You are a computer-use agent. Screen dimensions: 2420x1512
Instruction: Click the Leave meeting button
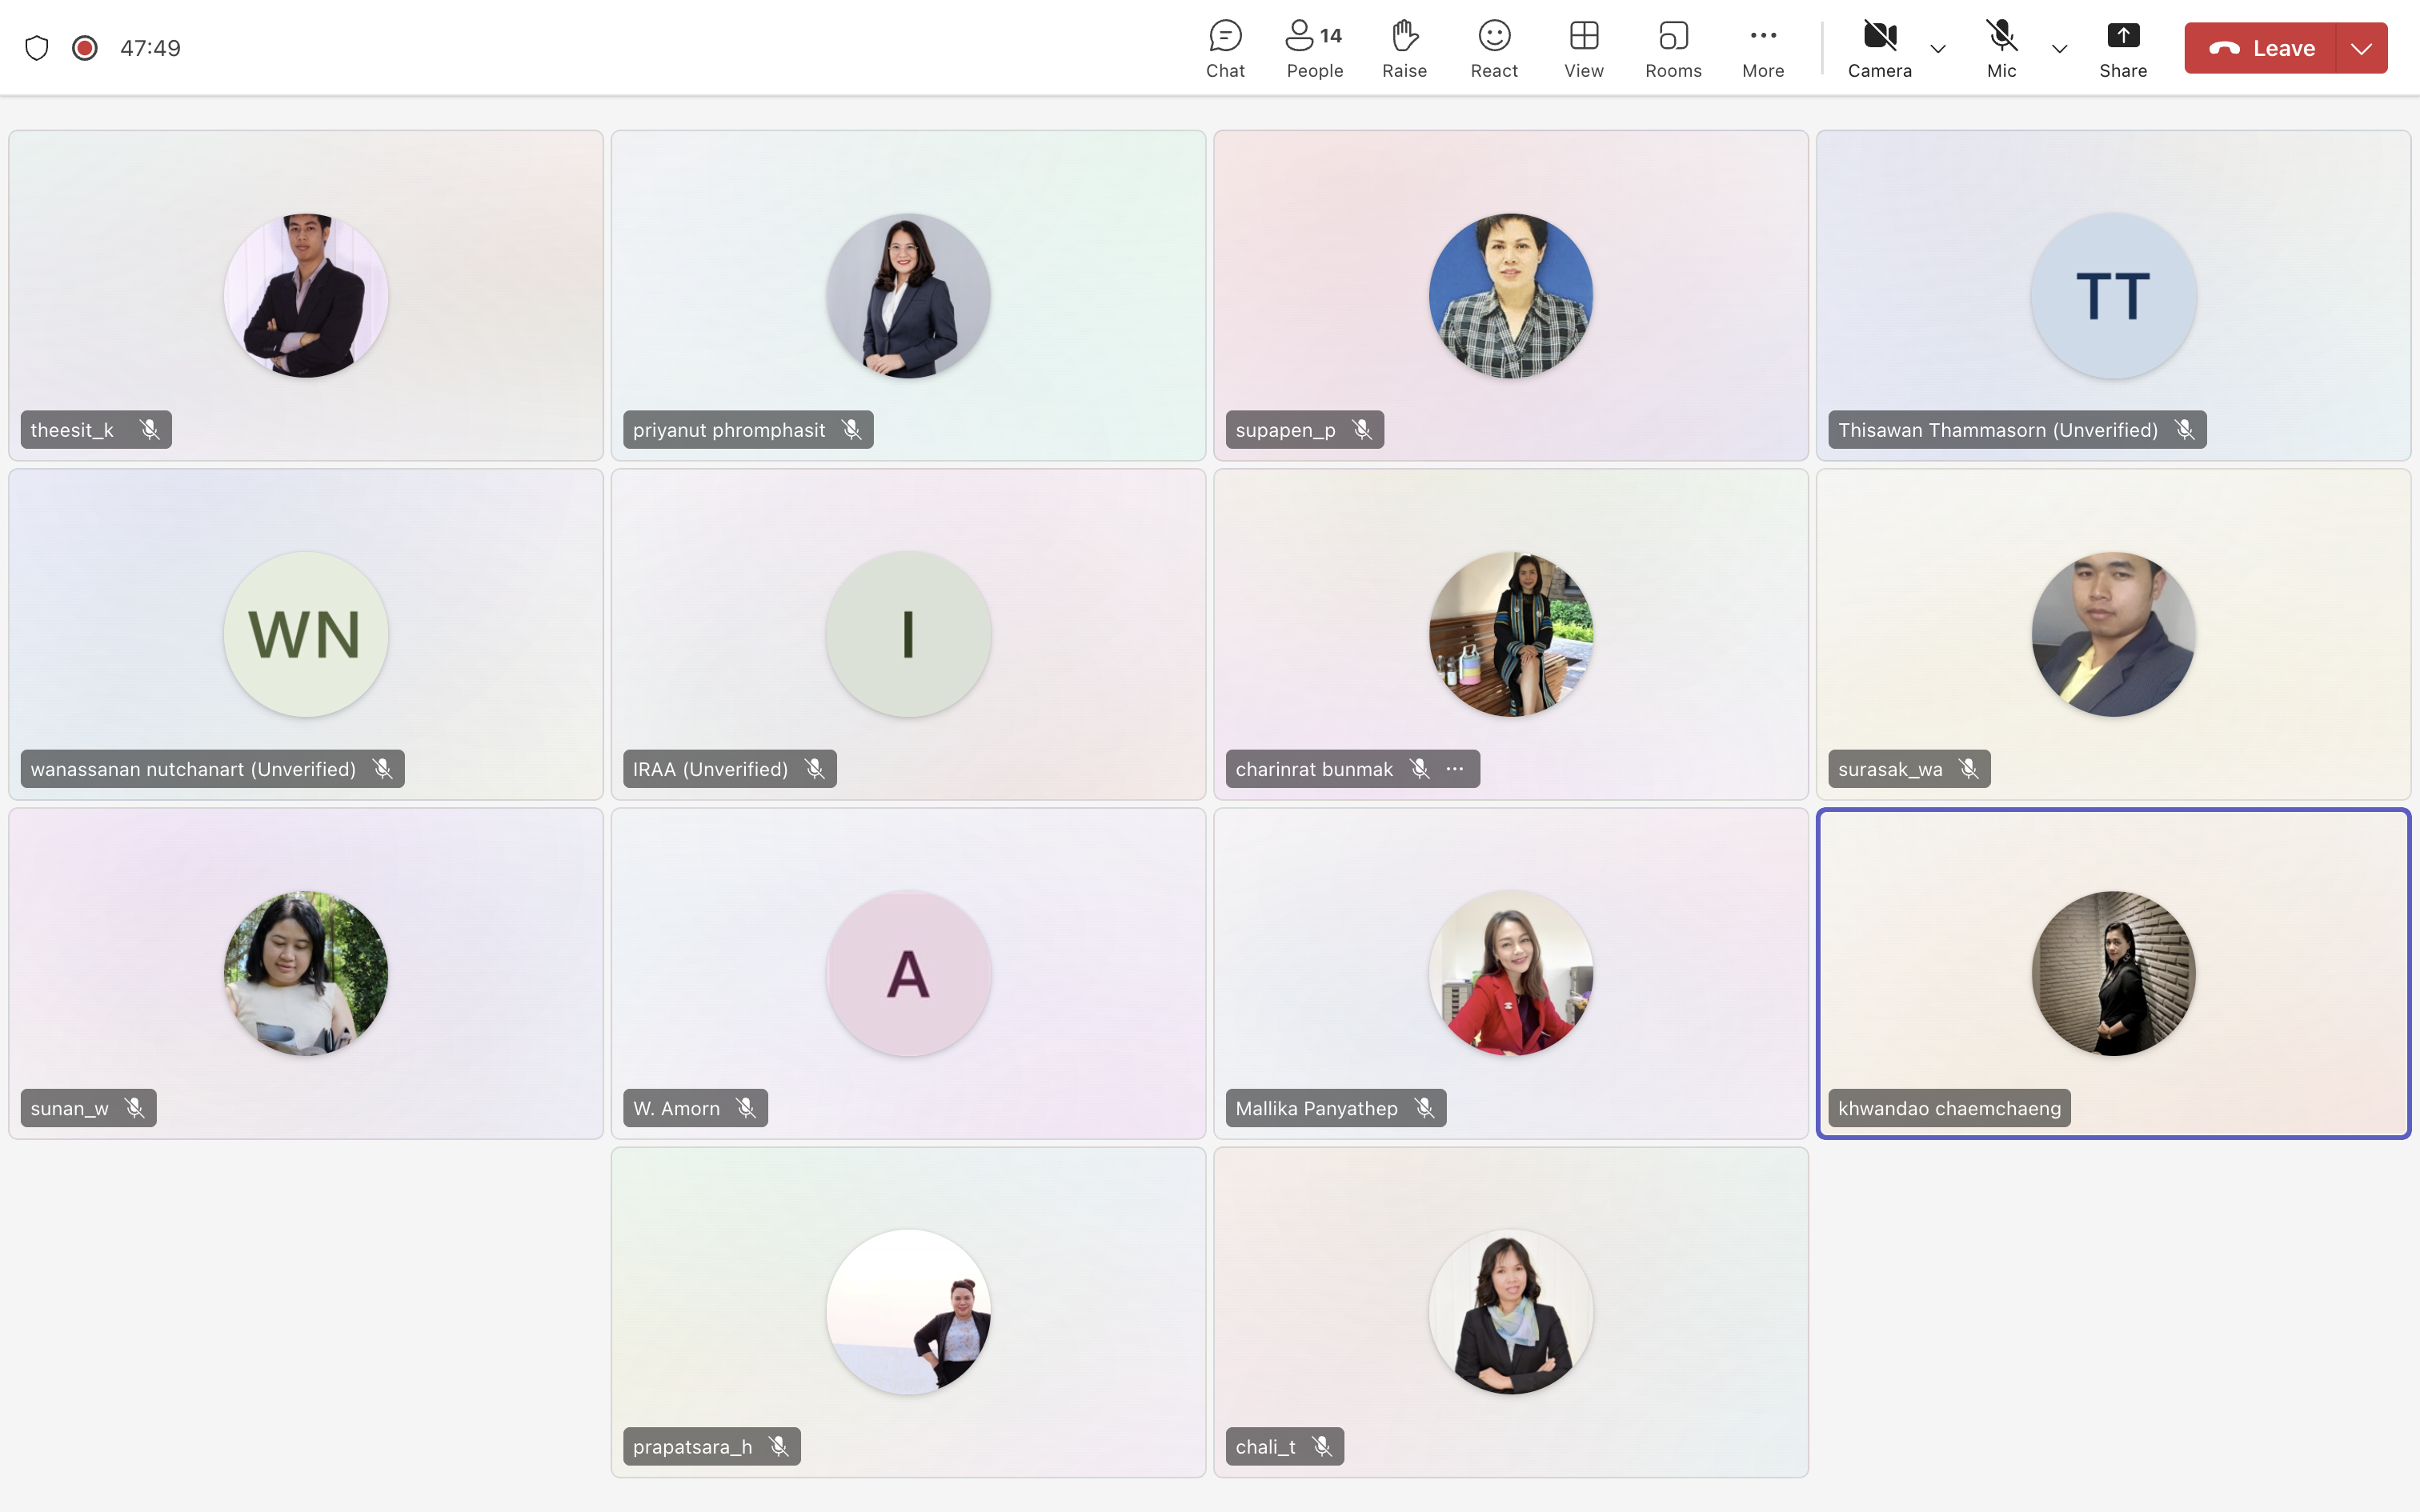[2261, 49]
